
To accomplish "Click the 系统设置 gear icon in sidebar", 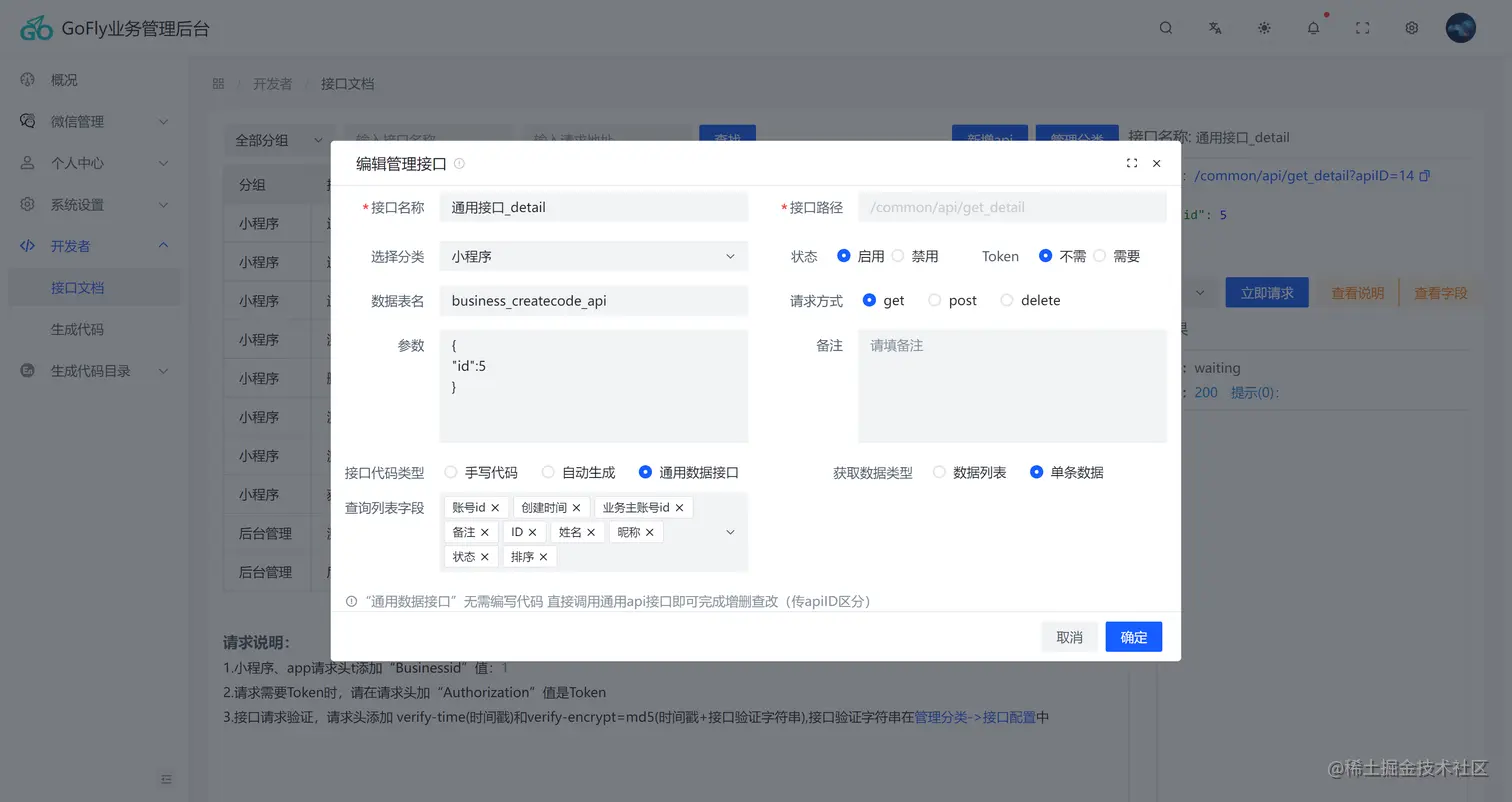I will click(x=28, y=204).
